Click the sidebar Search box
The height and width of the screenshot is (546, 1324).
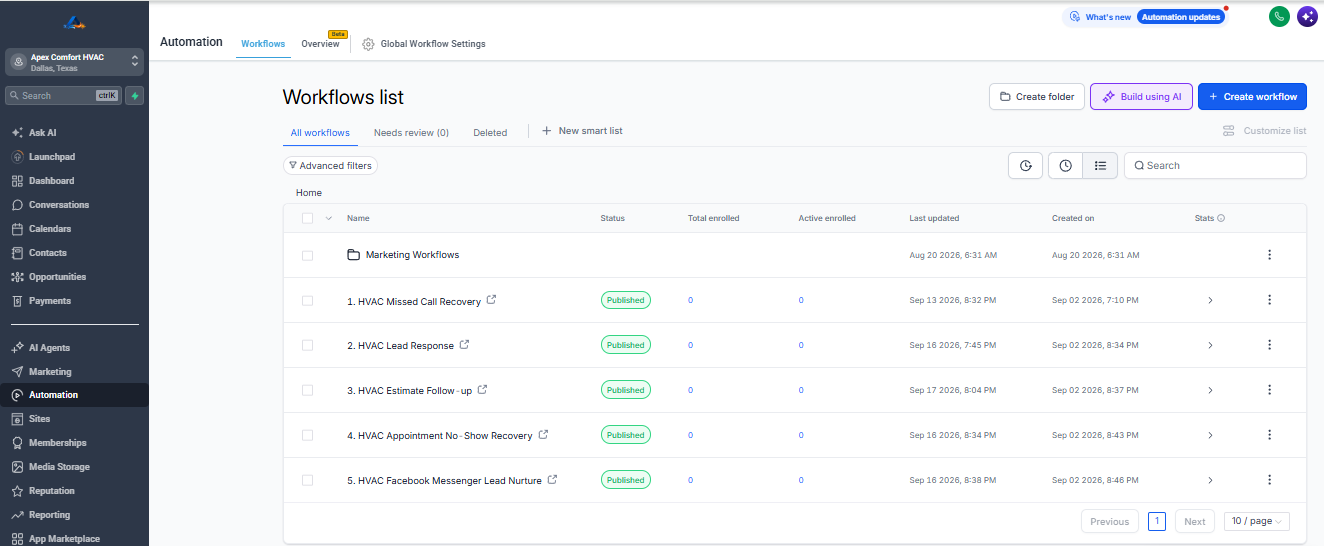coord(64,96)
